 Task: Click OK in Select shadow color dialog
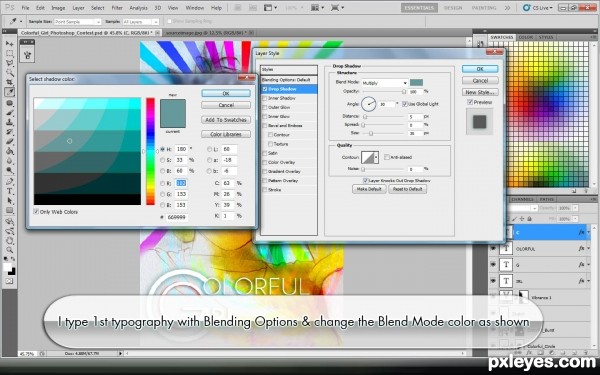pyautogui.click(x=226, y=93)
